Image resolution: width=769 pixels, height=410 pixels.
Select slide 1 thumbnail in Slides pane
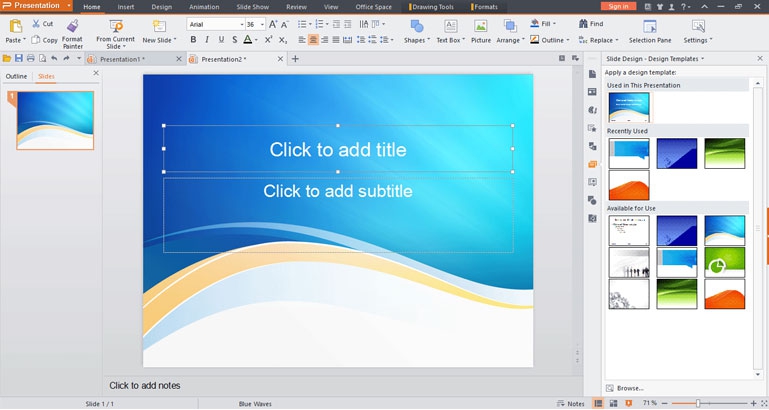point(55,120)
